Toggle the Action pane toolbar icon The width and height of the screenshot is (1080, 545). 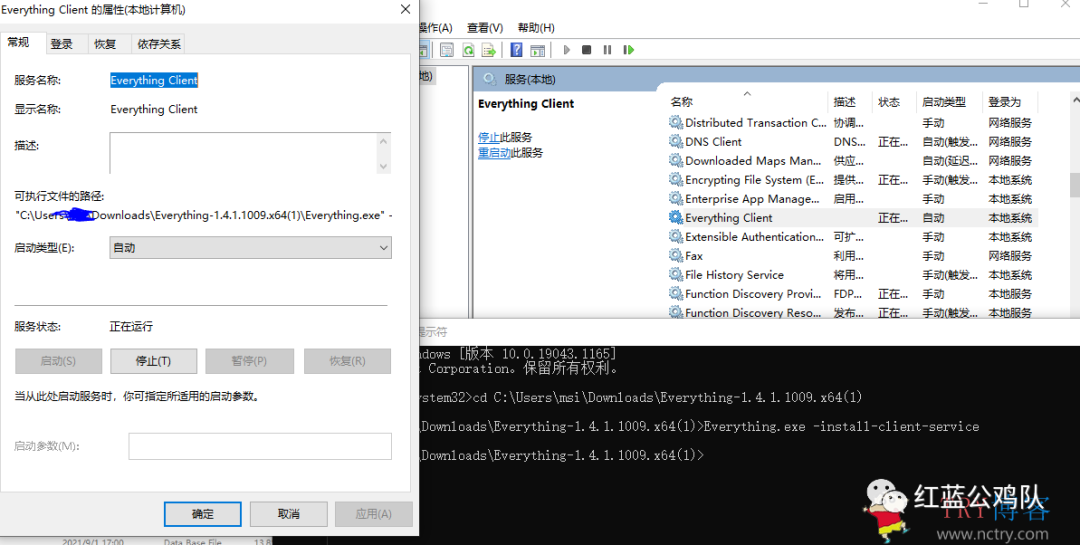pyautogui.click(x=538, y=50)
